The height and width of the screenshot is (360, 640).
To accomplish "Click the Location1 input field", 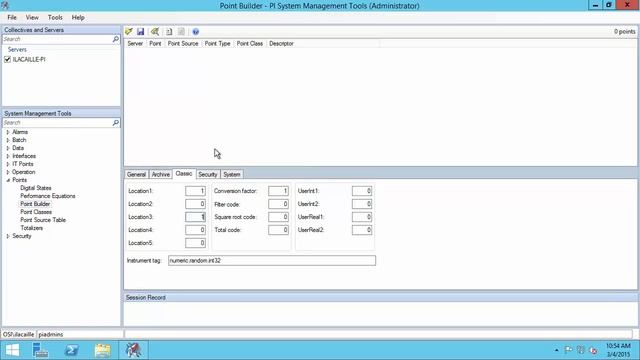I will coord(196,191).
